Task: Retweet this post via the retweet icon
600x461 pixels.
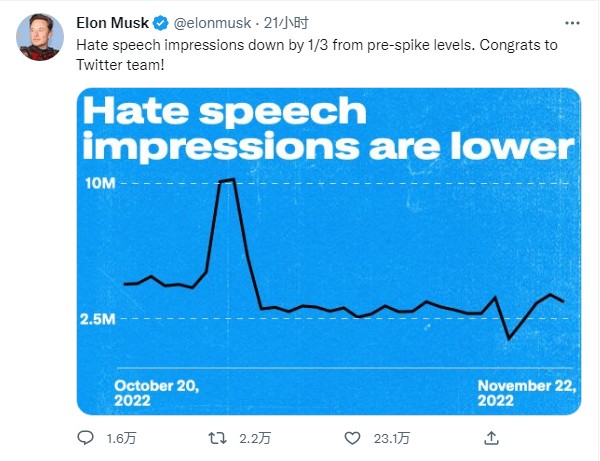Action: [217, 438]
